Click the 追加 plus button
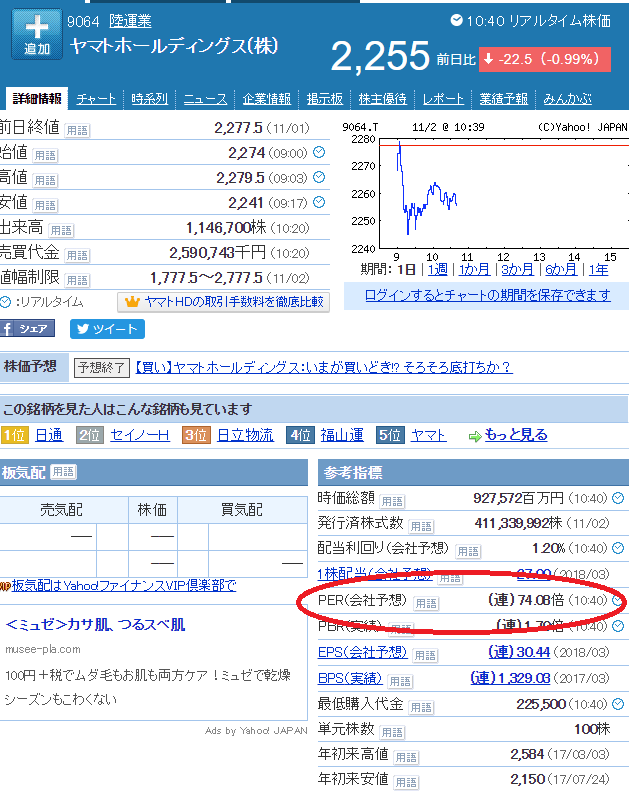The width and height of the screenshot is (629, 791). 37,34
